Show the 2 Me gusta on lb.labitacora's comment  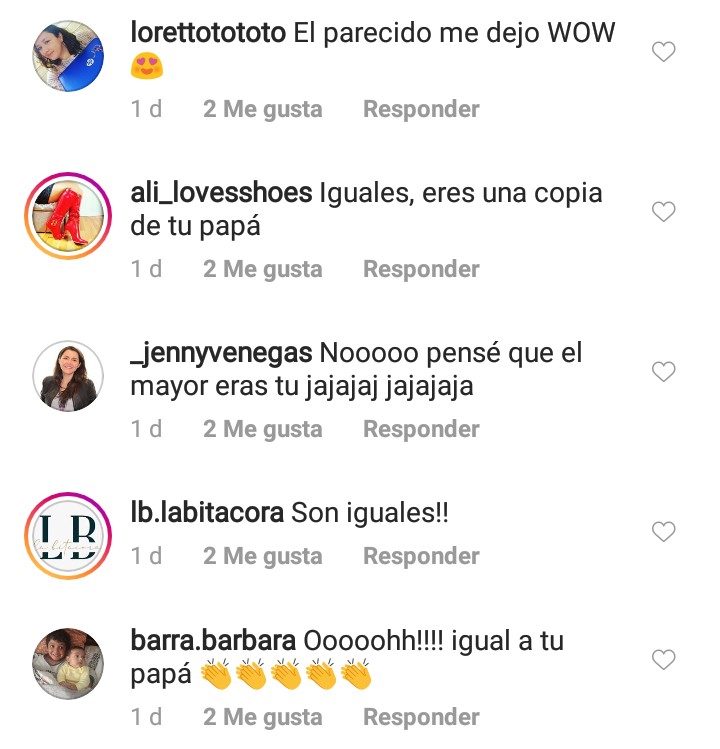[262, 556]
